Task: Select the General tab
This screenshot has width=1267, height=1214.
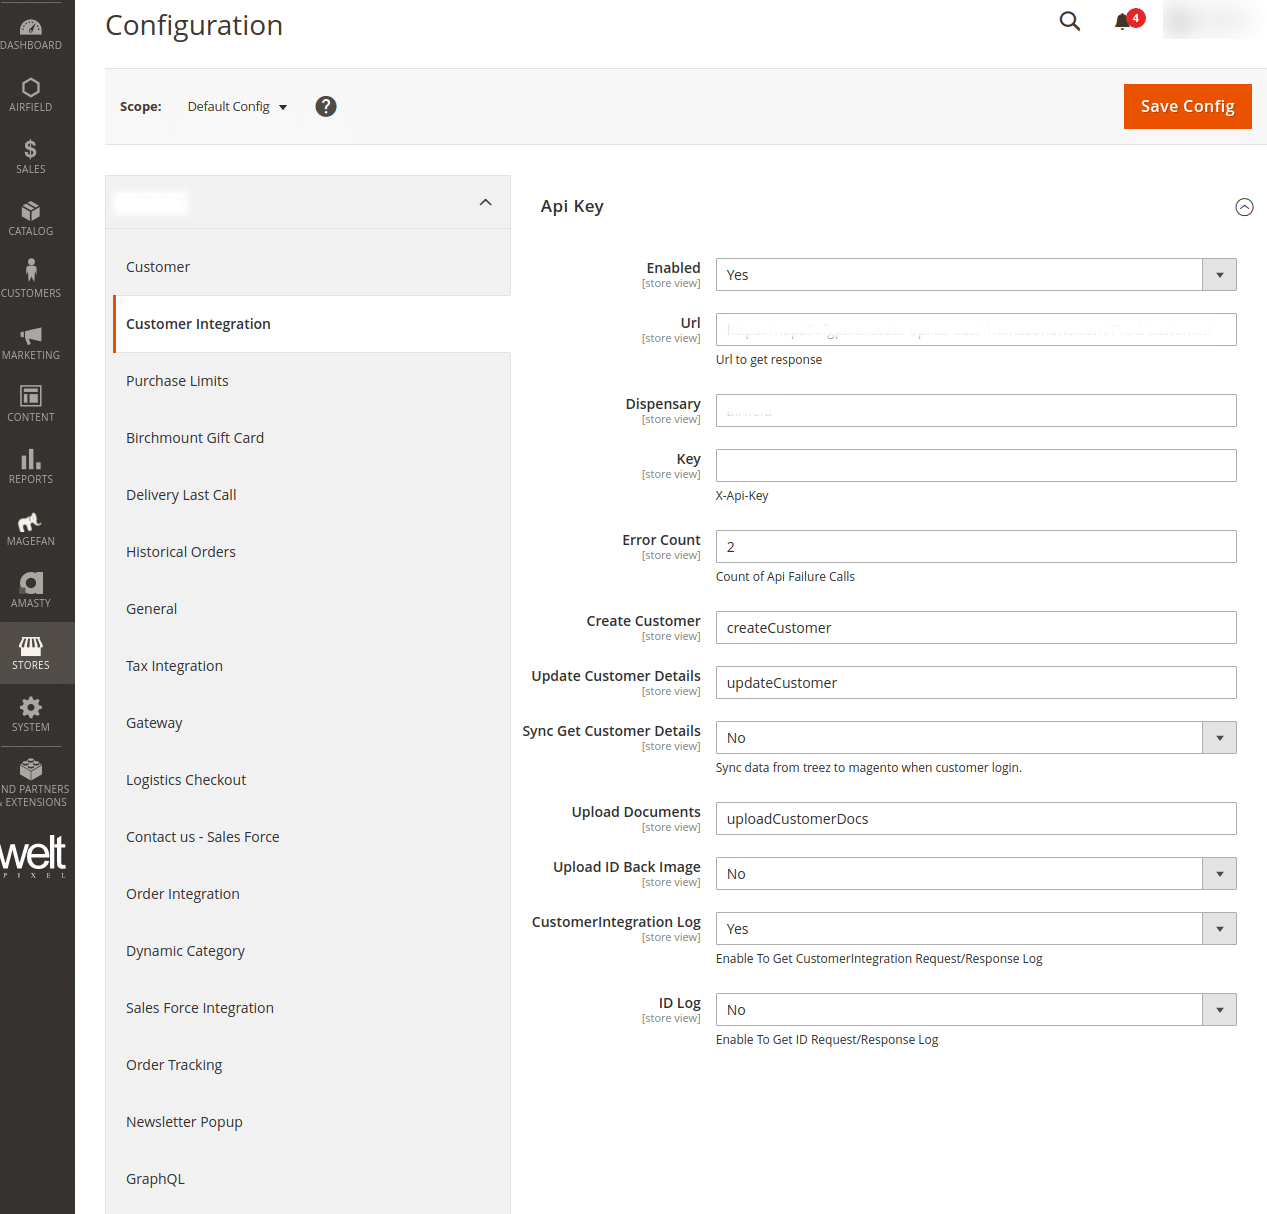Action: (x=308, y=609)
